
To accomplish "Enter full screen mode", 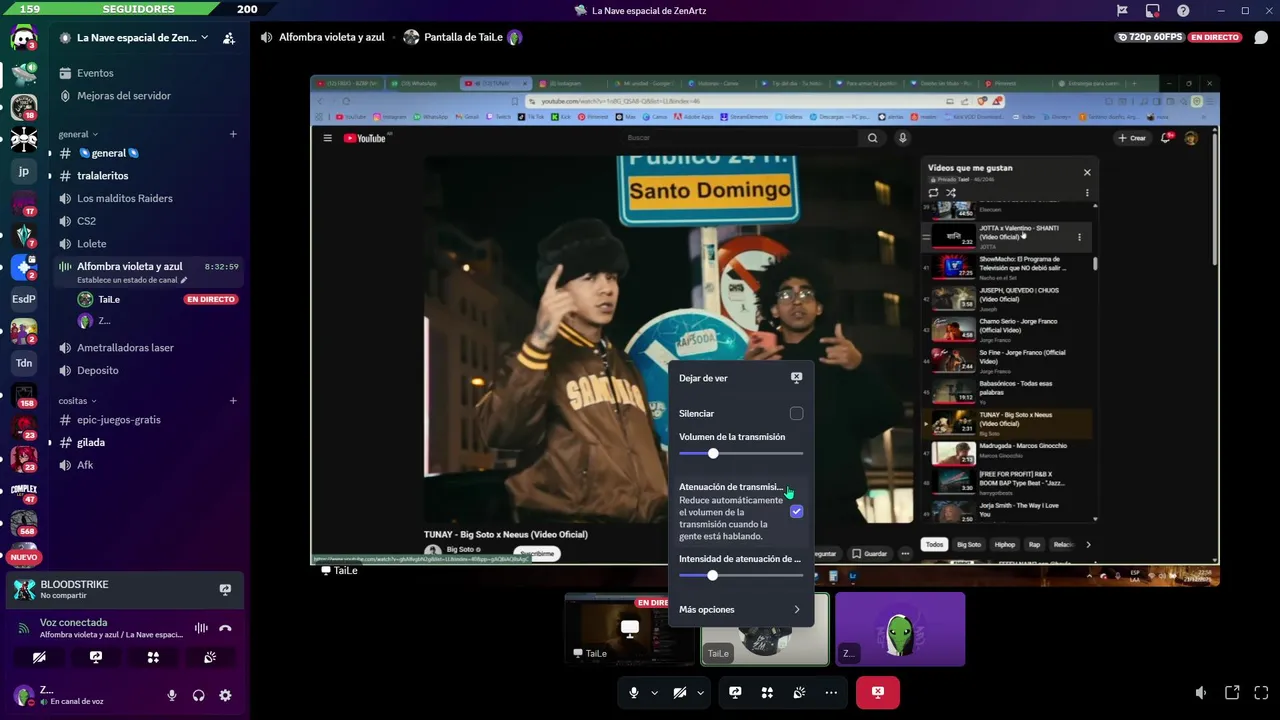I will point(1262,692).
